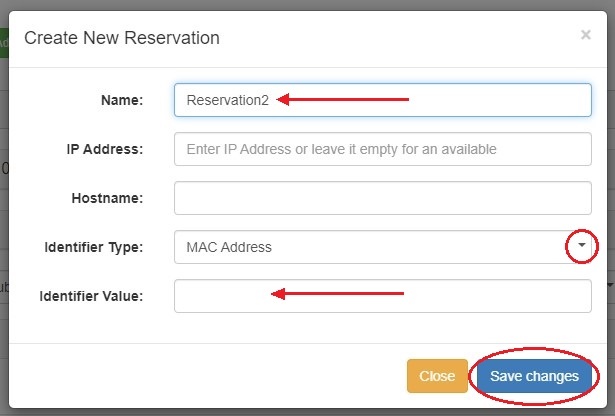Click the Identifier Type: label

(x=94, y=247)
